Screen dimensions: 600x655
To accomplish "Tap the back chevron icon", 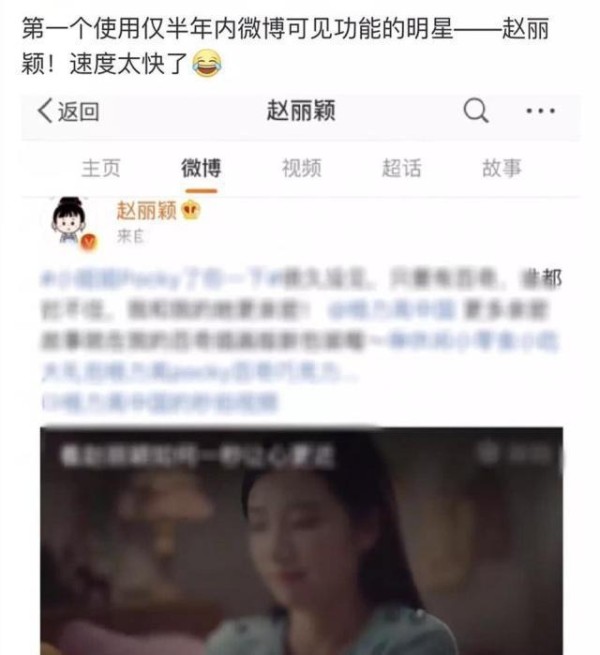I will point(45,111).
